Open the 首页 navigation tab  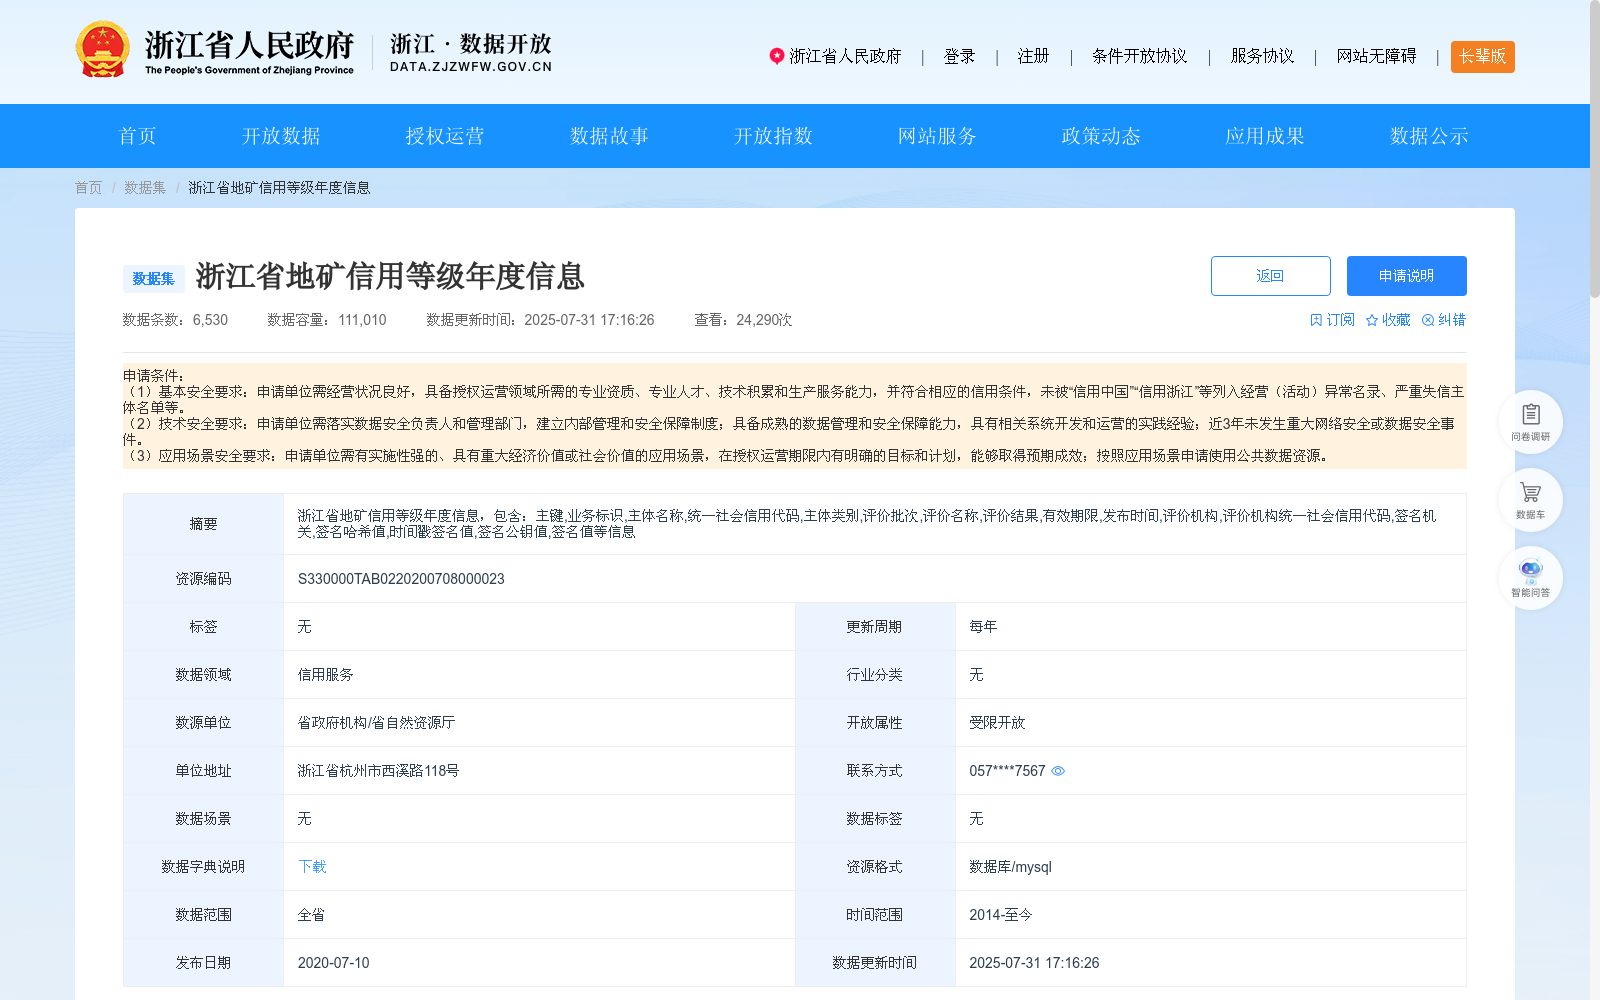pyautogui.click(x=138, y=136)
